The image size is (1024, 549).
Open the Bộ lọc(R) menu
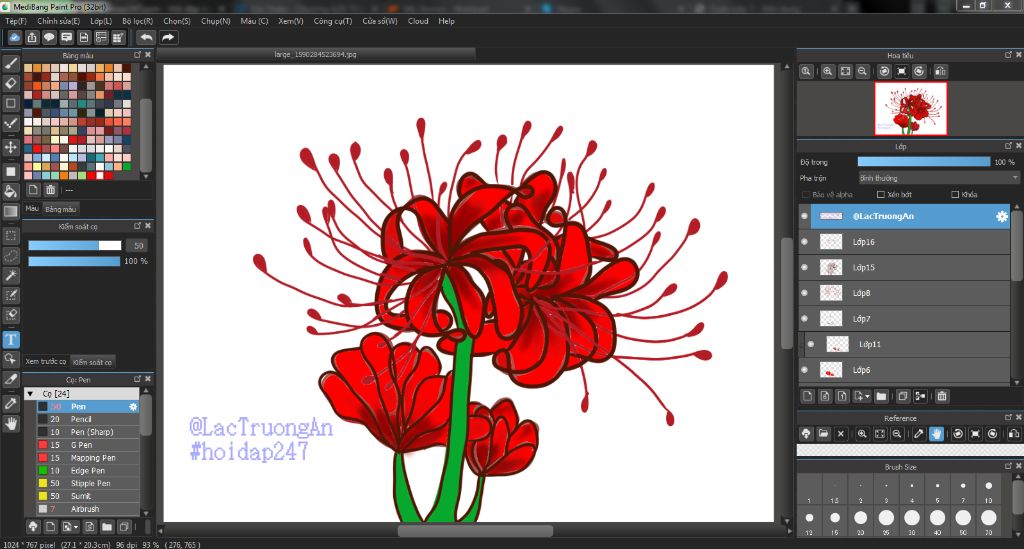tap(137, 21)
